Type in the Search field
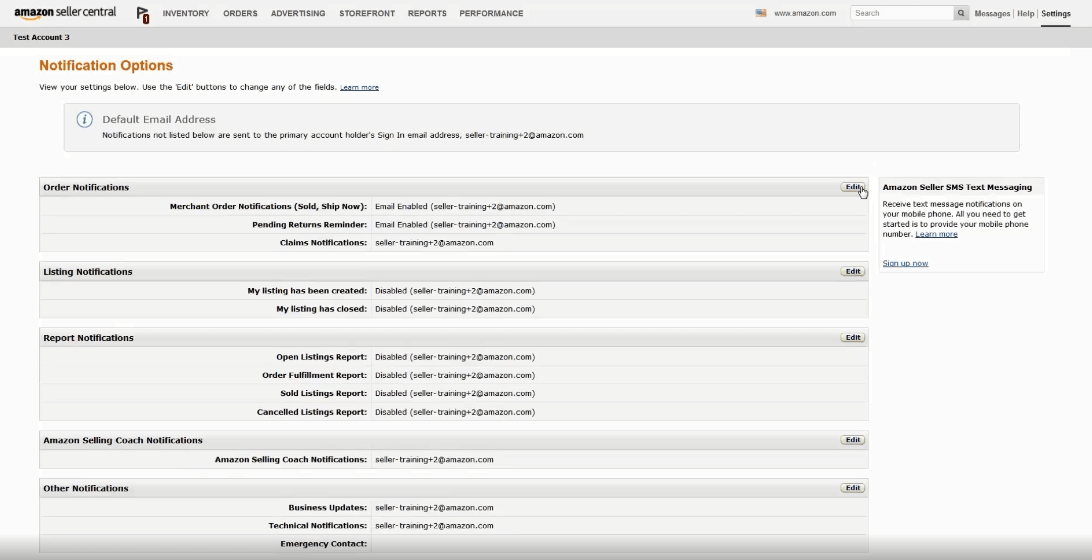Viewport: 1092px width, 560px height. (901, 13)
